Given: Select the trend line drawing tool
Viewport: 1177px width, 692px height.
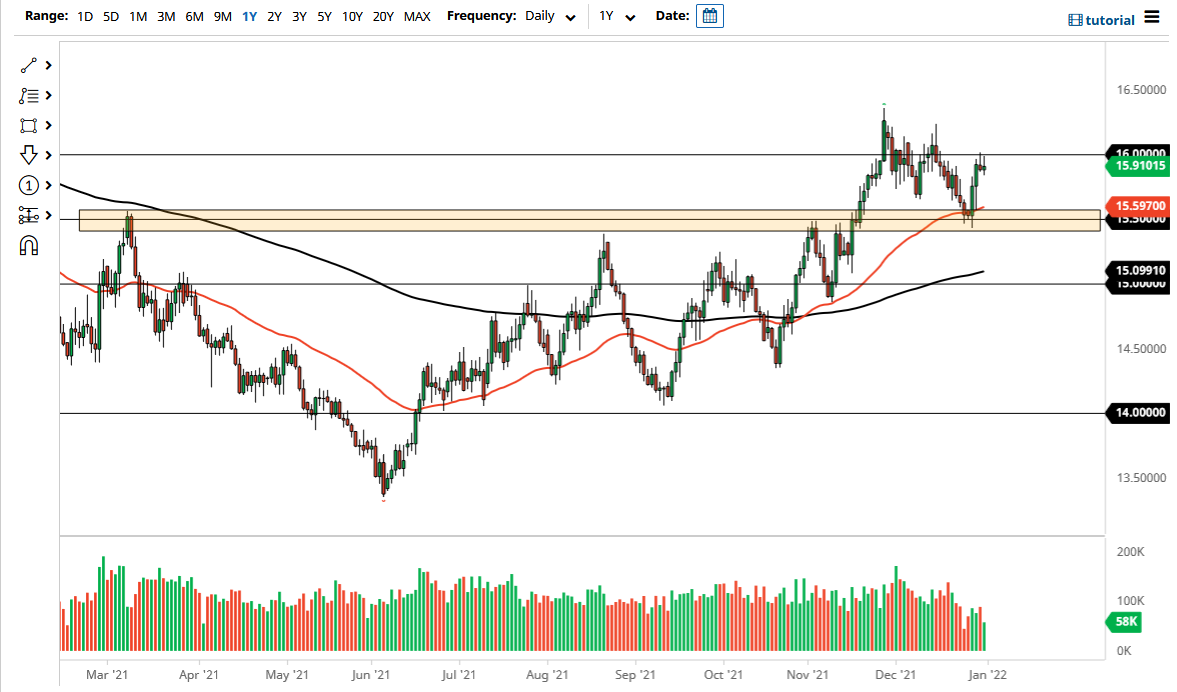Looking at the screenshot, I should point(29,65).
